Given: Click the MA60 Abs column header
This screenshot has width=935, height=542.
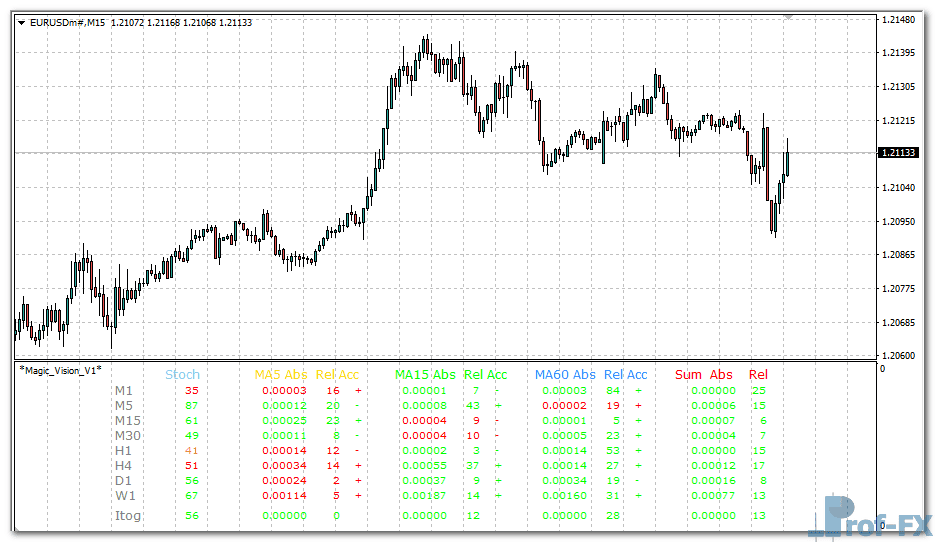Looking at the screenshot, I should point(565,375).
